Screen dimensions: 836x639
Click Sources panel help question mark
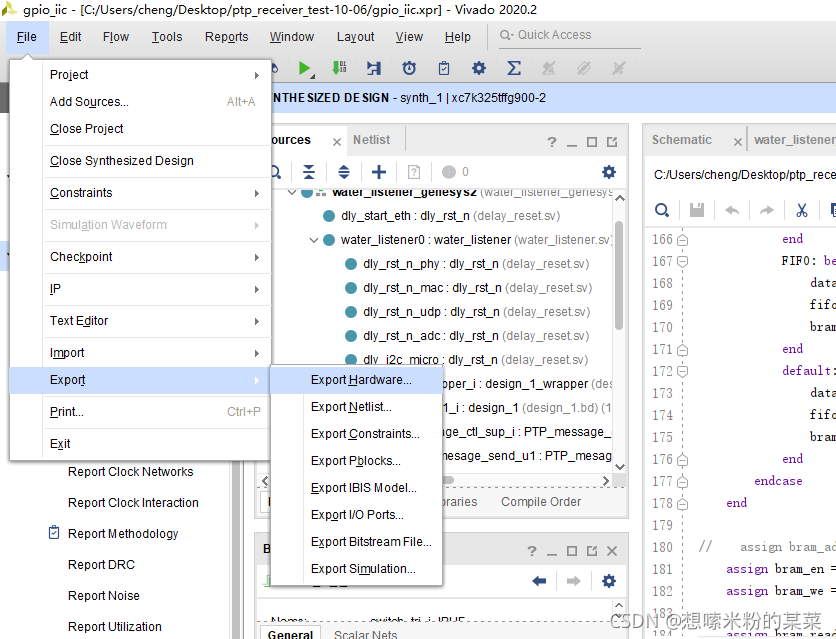click(x=552, y=142)
